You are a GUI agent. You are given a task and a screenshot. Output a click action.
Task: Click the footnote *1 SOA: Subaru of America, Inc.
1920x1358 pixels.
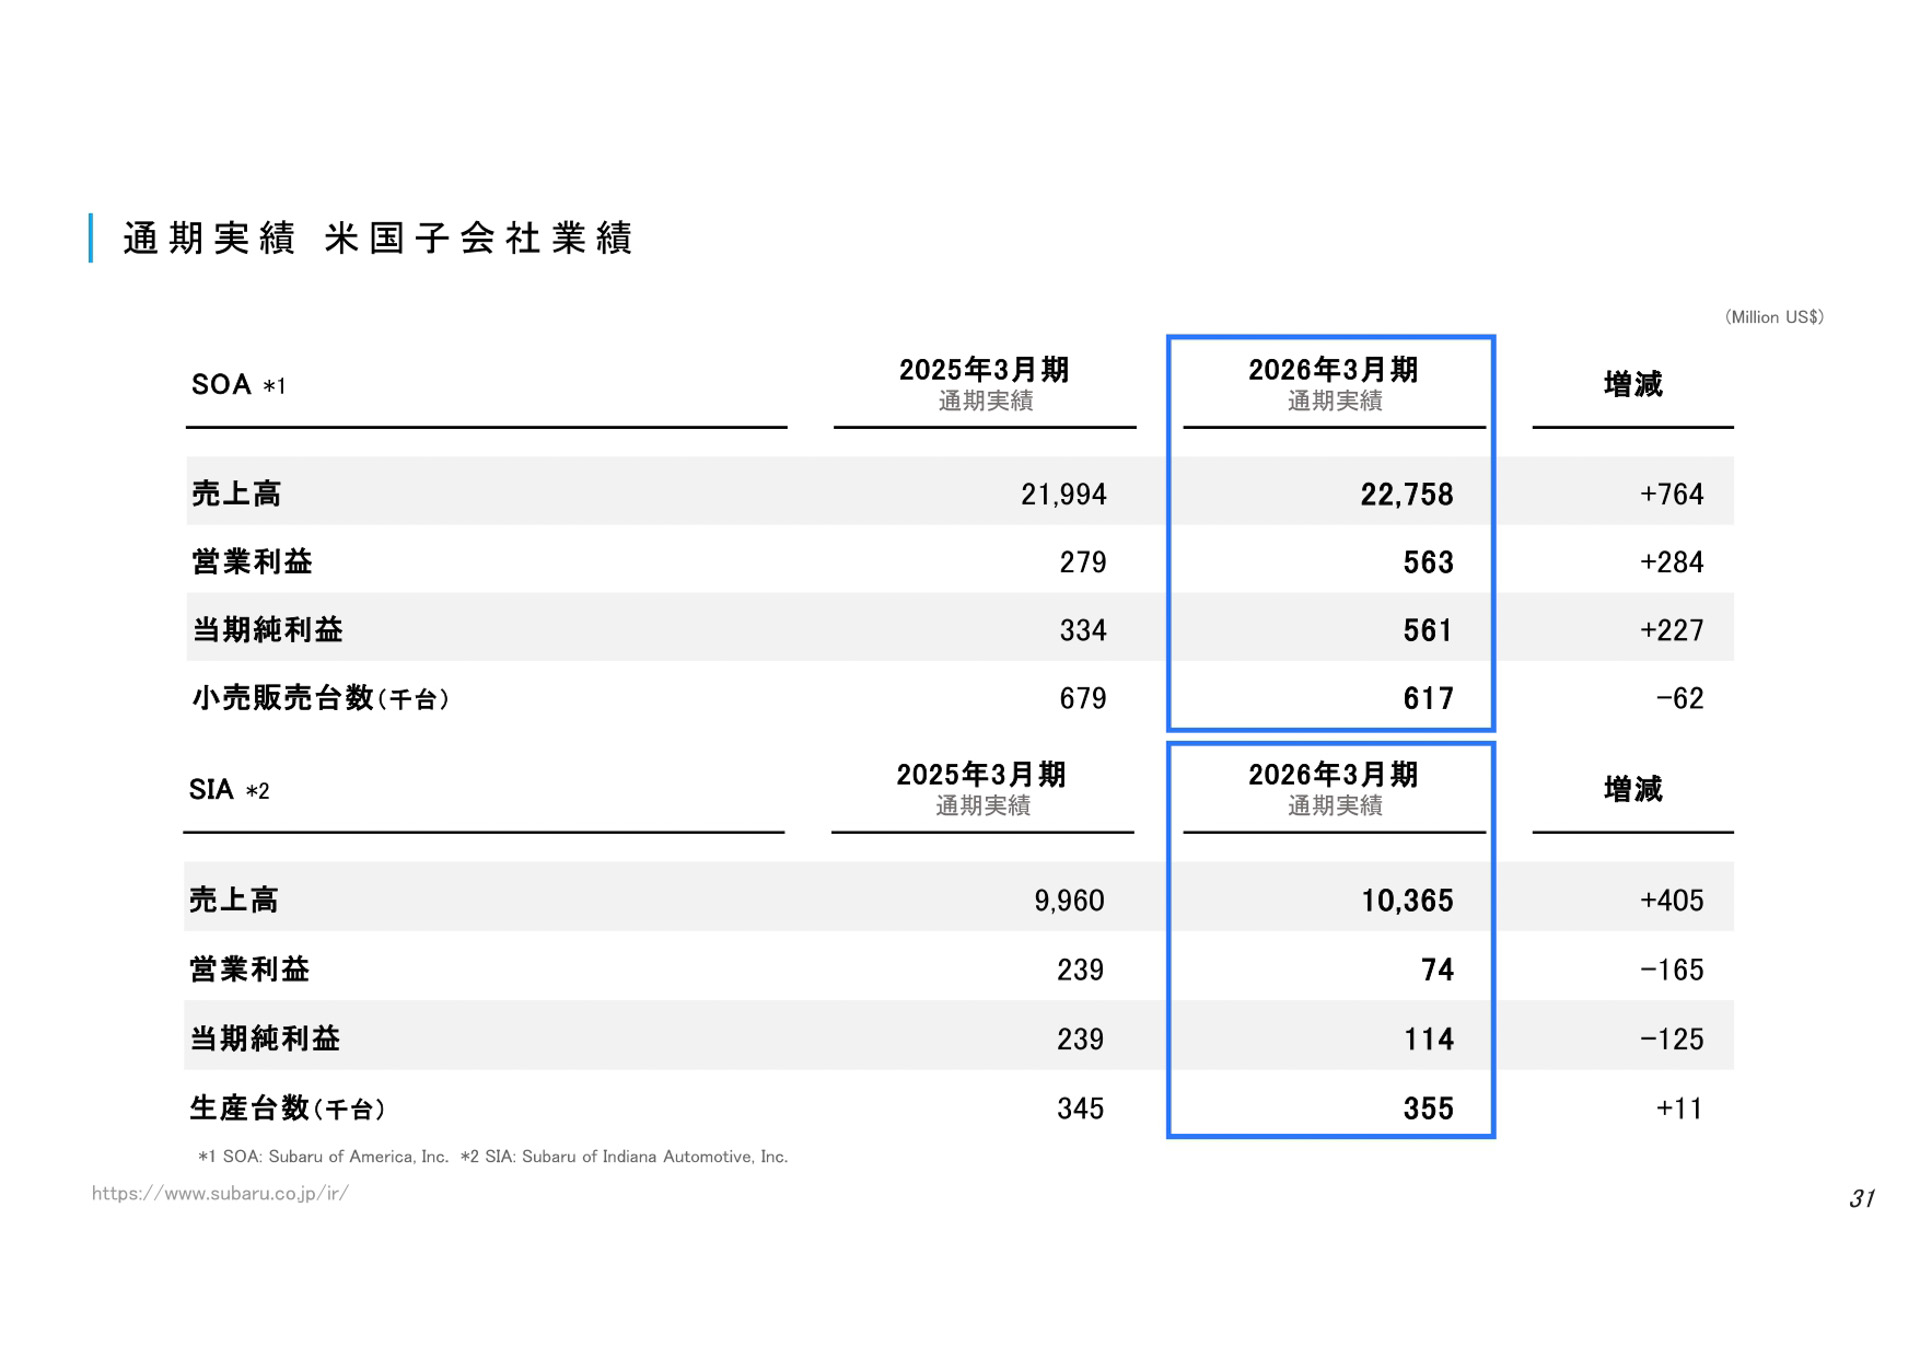pos(323,1157)
